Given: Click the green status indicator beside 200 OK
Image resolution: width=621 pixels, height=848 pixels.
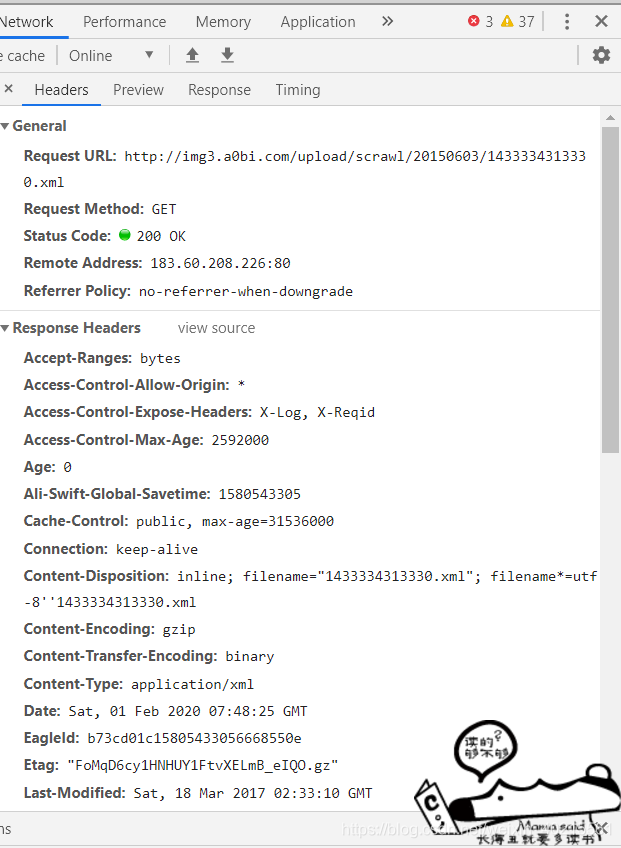Looking at the screenshot, I should tap(125, 235).
